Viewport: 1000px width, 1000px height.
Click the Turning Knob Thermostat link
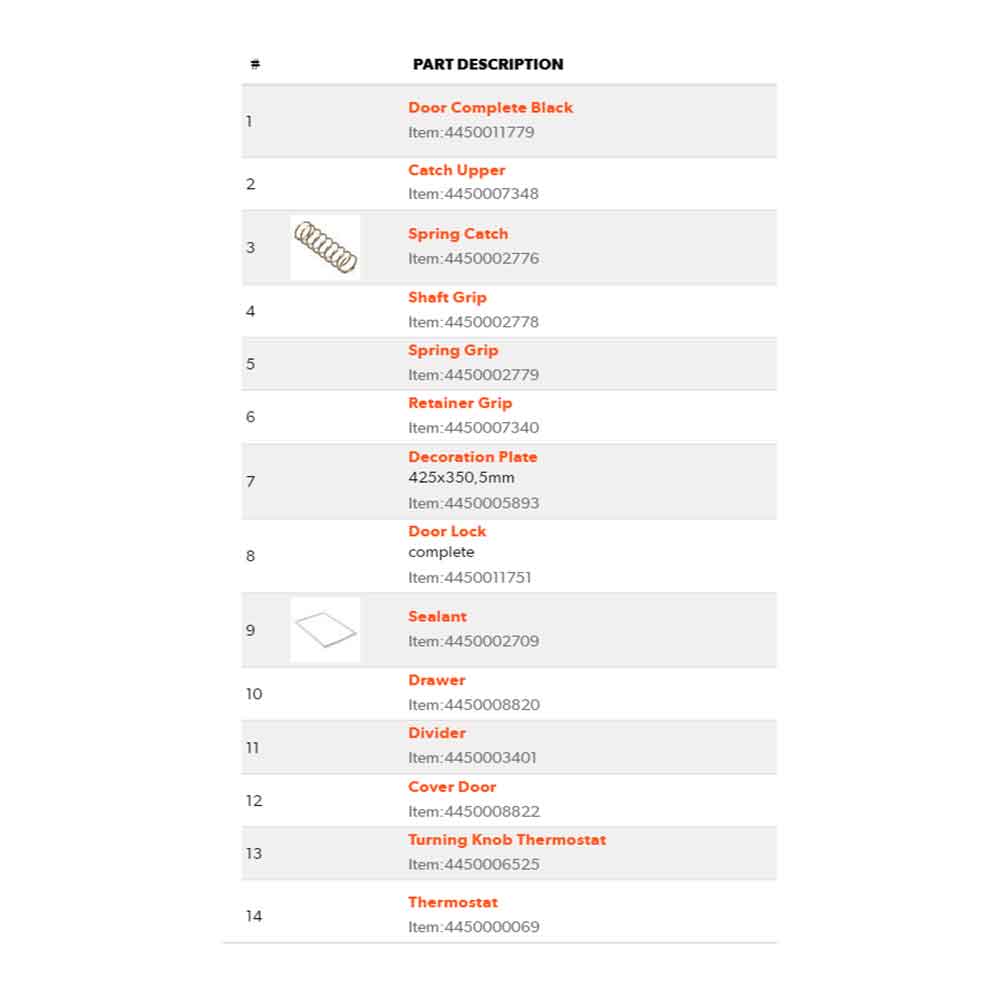pos(506,840)
